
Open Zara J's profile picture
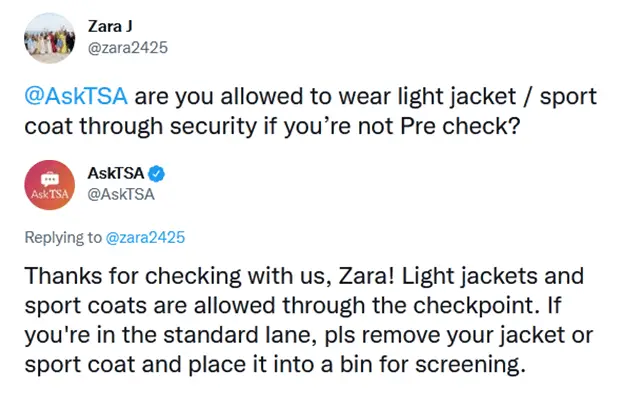(49, 38)
